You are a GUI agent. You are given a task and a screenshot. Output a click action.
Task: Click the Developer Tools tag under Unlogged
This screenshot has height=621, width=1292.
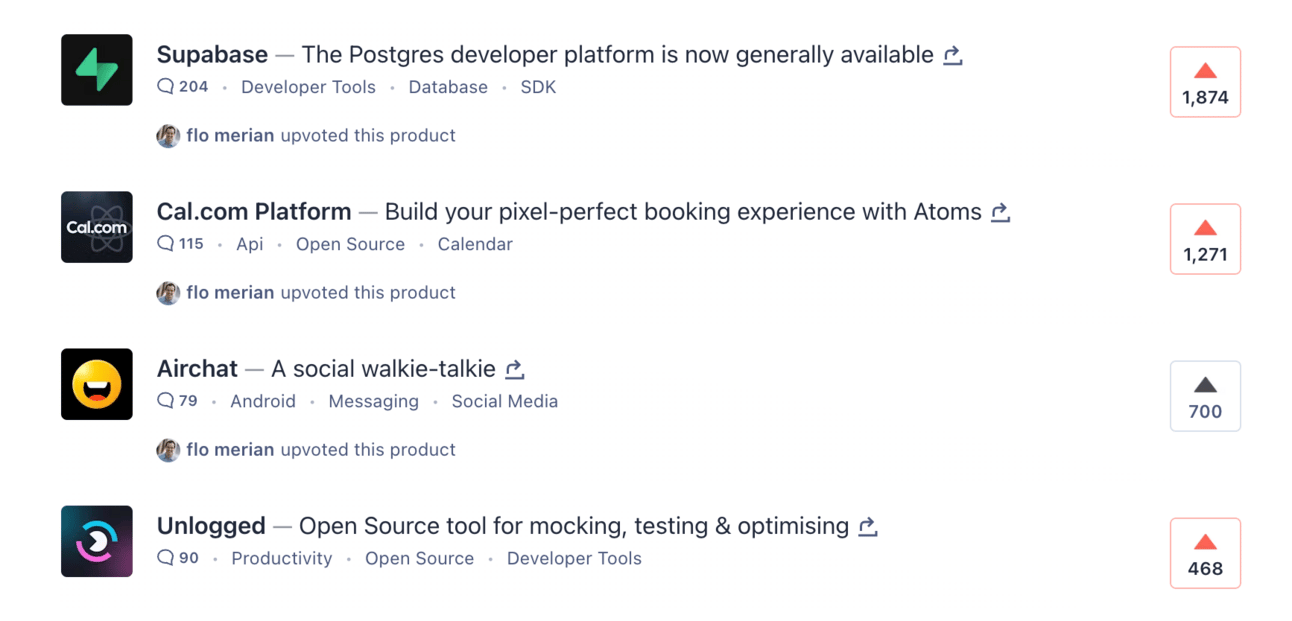(574, 558)
